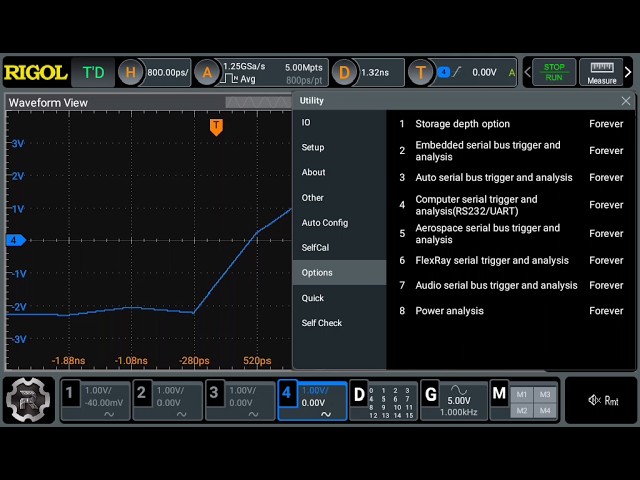Select Storage depth option row
640x480 pixels.
(x=511, y=124)
